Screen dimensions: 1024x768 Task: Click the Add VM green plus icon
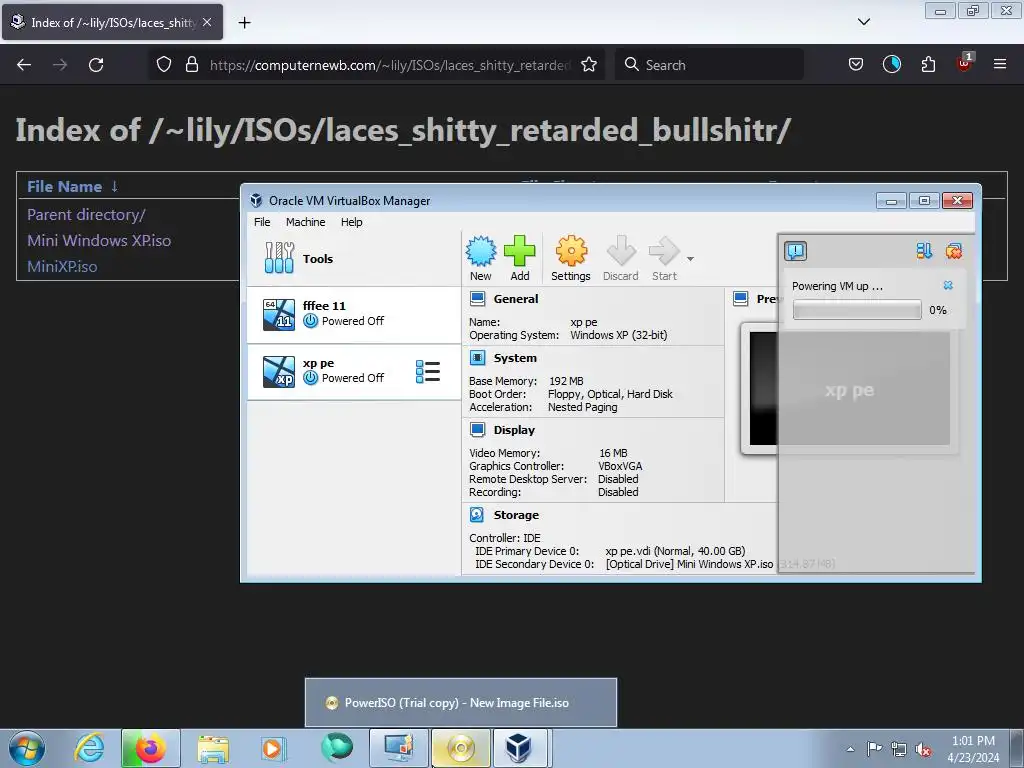[x=520, y=259]
